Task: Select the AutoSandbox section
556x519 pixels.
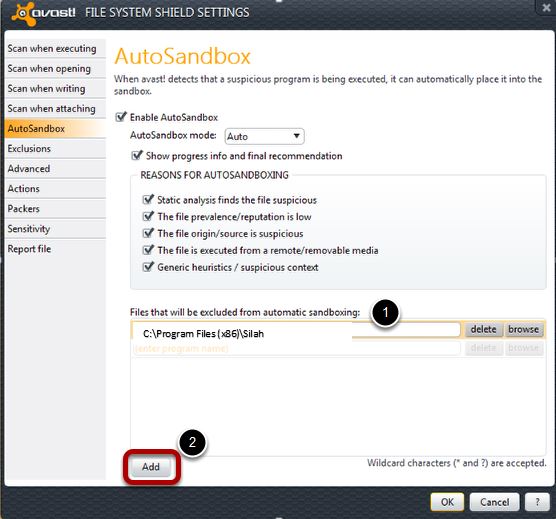Action: 56,129
